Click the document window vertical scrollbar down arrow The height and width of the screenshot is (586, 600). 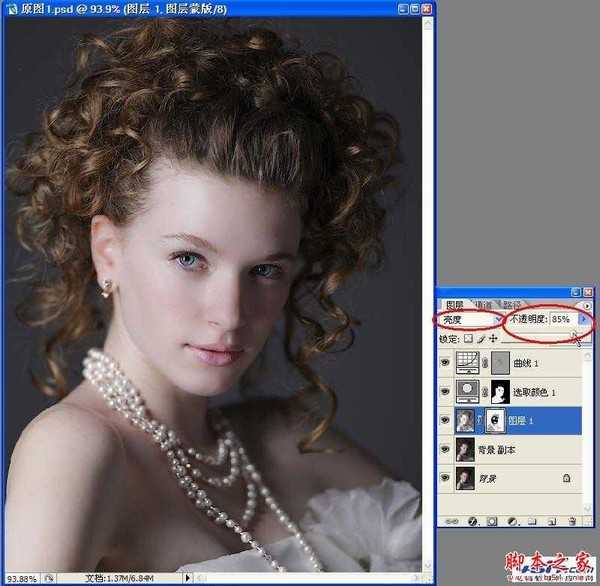[427, 565]
